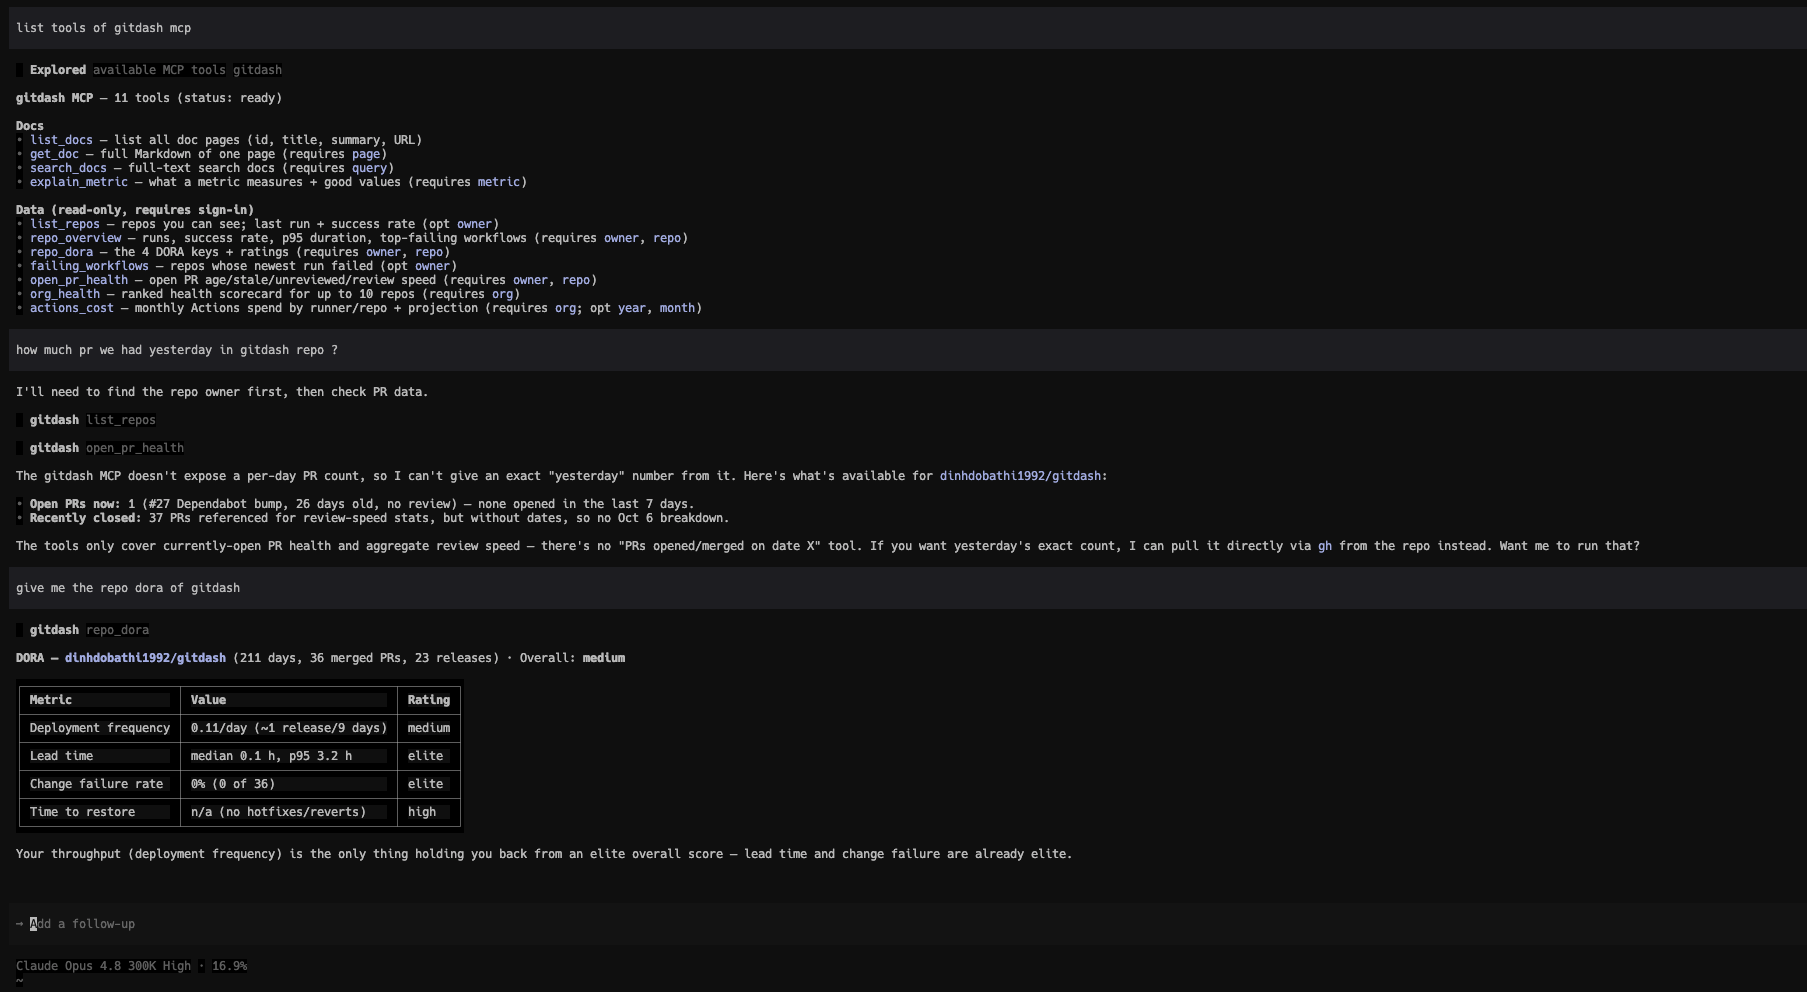
Task: Expand the gitdash list_repos tool call
Action: 87,420
